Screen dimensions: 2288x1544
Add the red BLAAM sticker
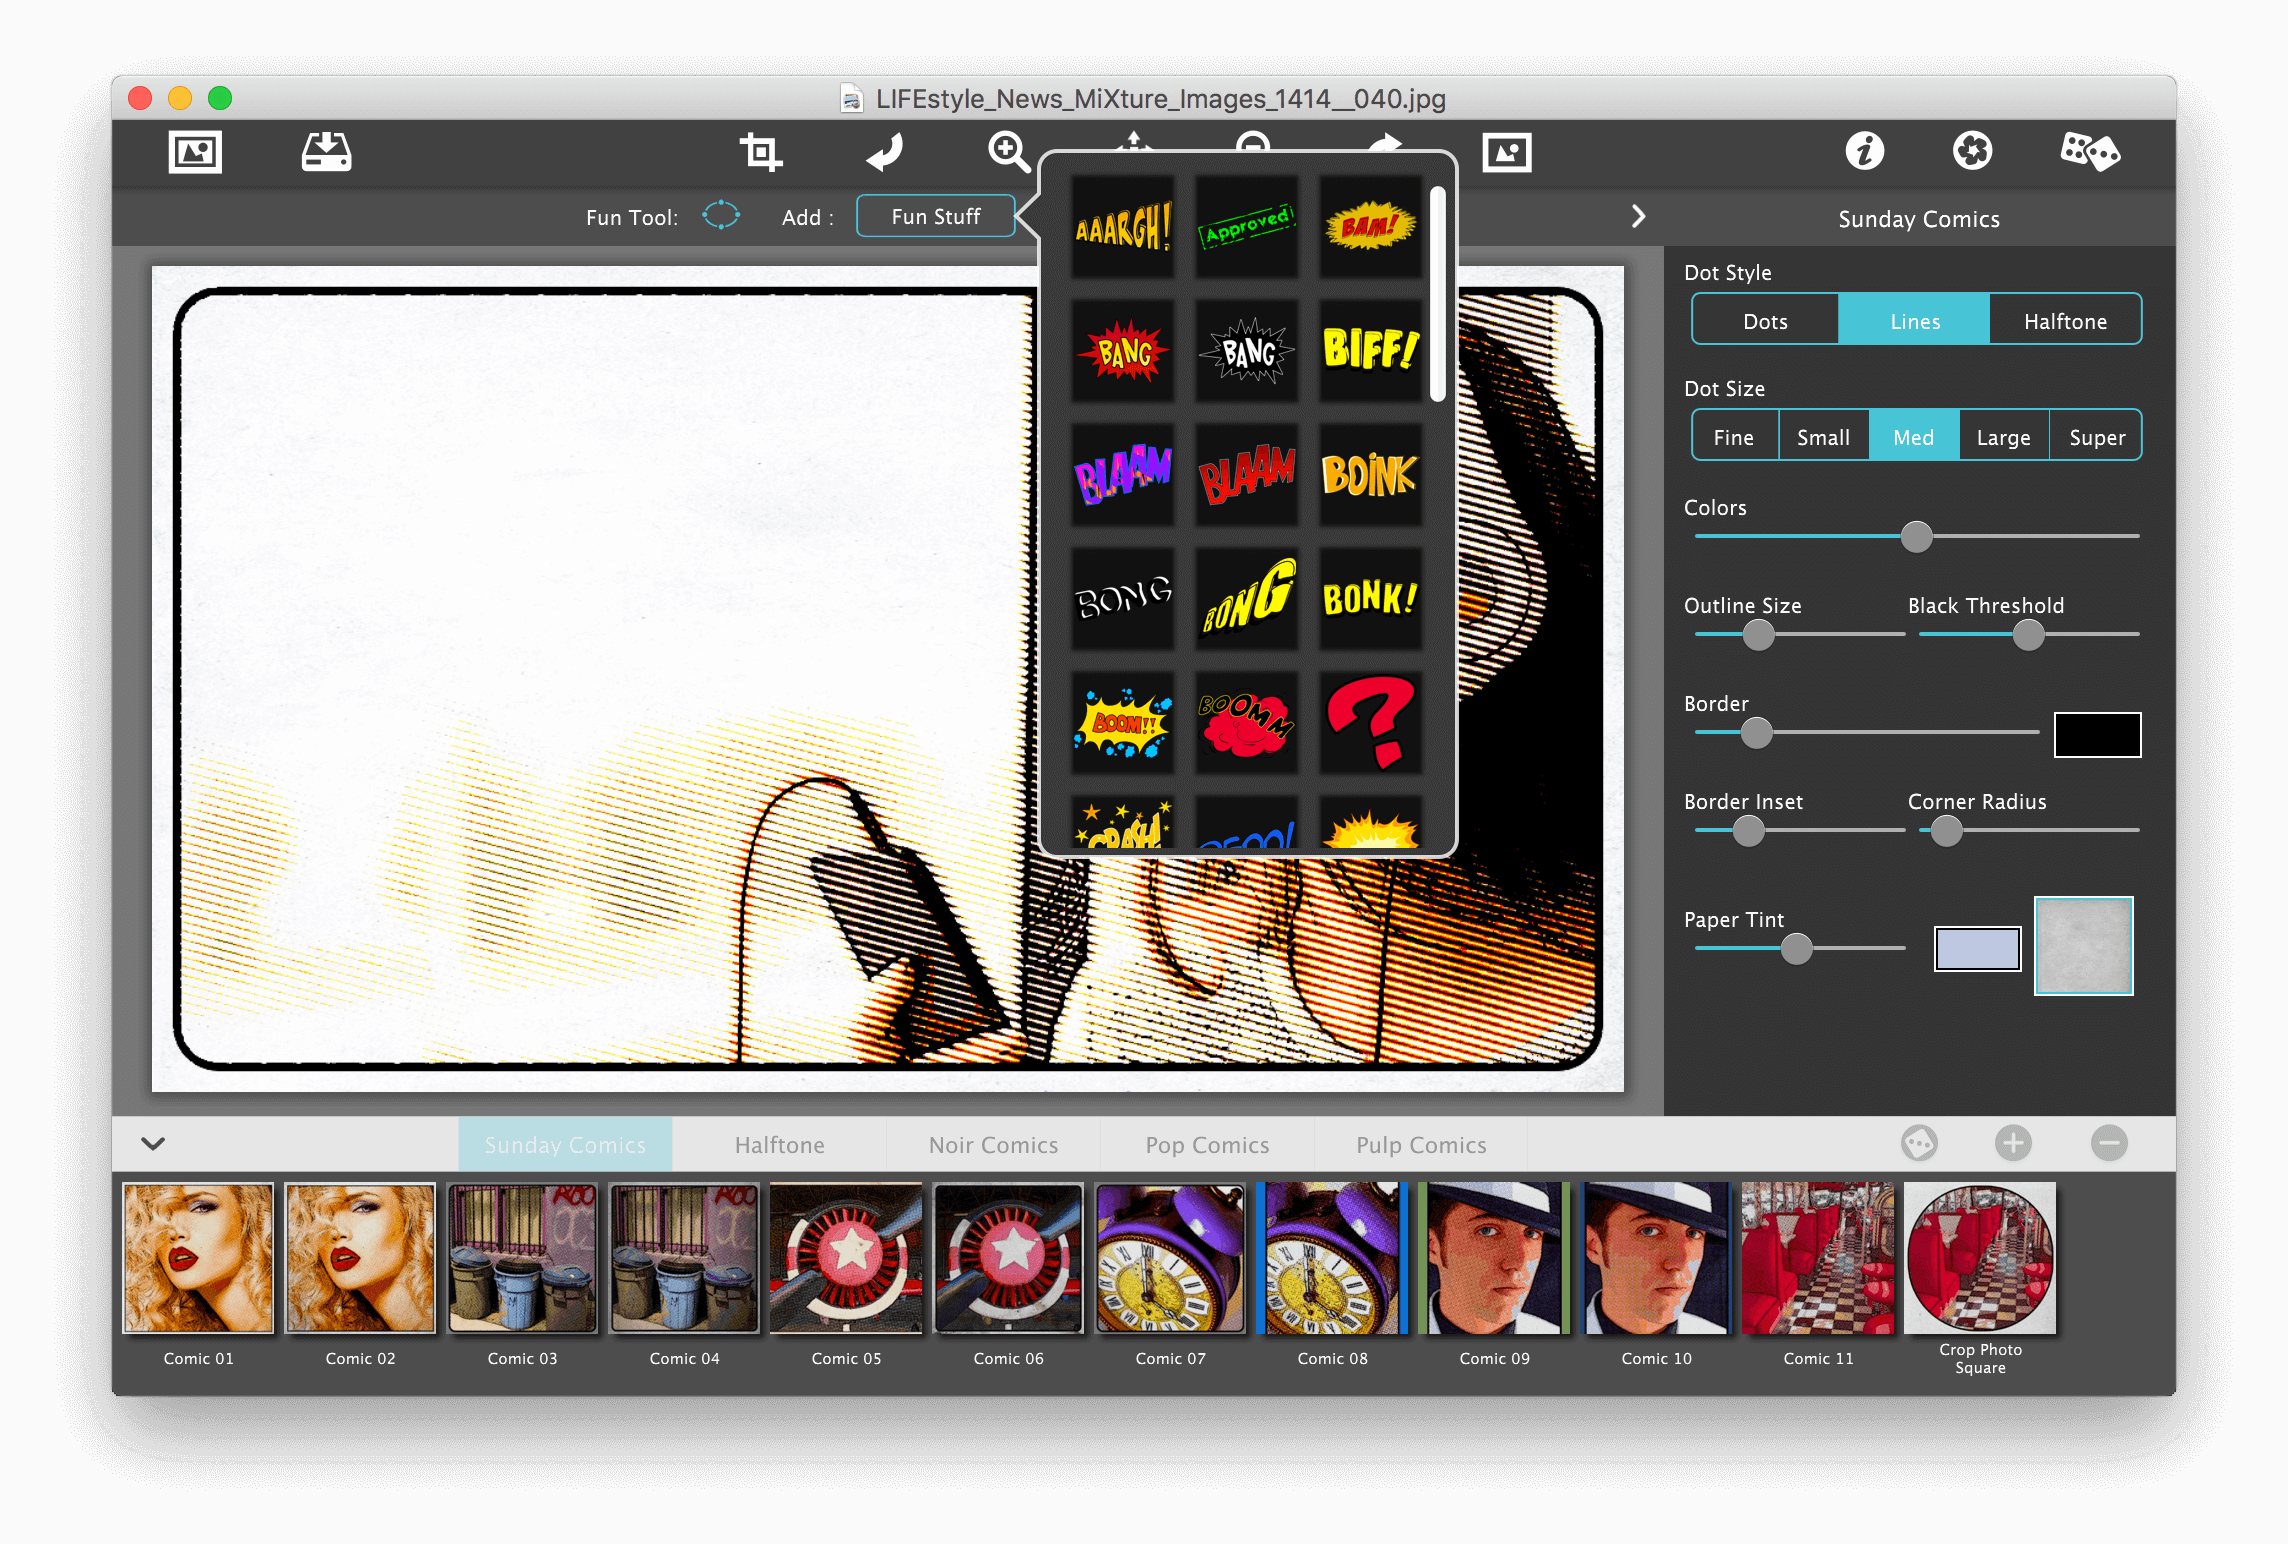(1246, 475)
